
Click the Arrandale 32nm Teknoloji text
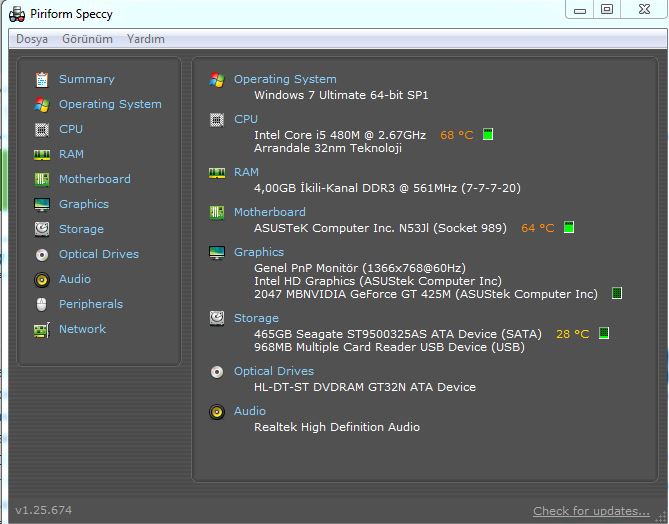click(328, 148)
